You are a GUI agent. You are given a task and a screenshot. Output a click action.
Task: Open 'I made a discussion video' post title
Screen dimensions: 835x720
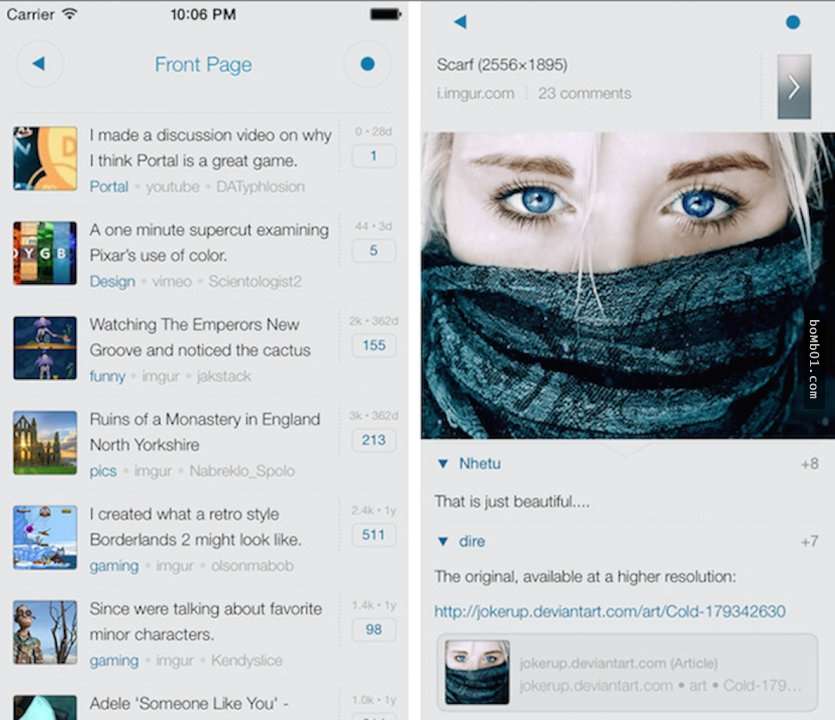coord(210,148)
